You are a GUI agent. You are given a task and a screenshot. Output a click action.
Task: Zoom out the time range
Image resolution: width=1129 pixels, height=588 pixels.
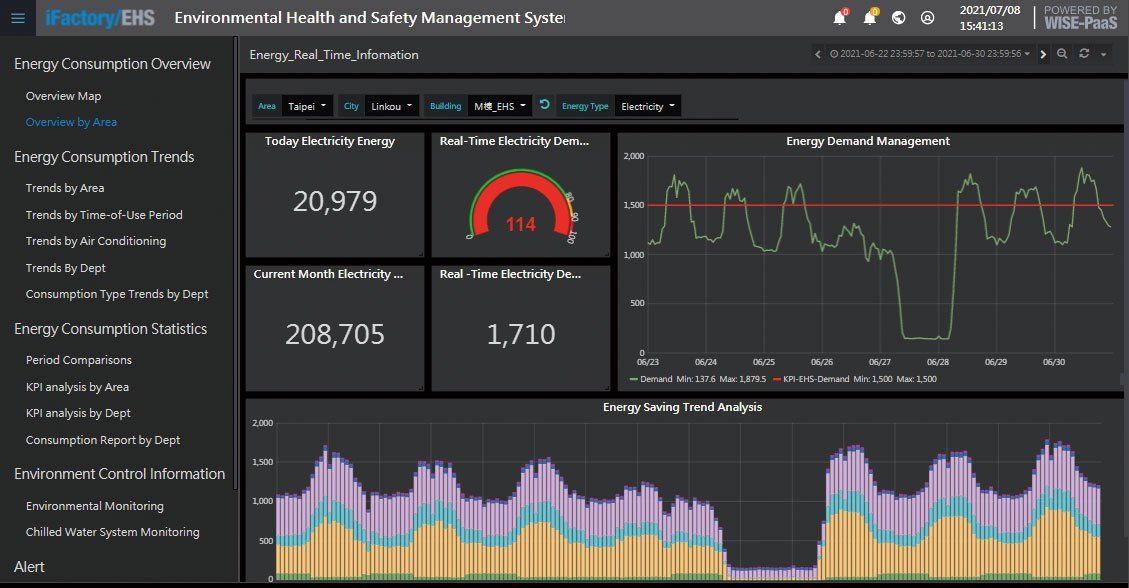click(1062, 54)
